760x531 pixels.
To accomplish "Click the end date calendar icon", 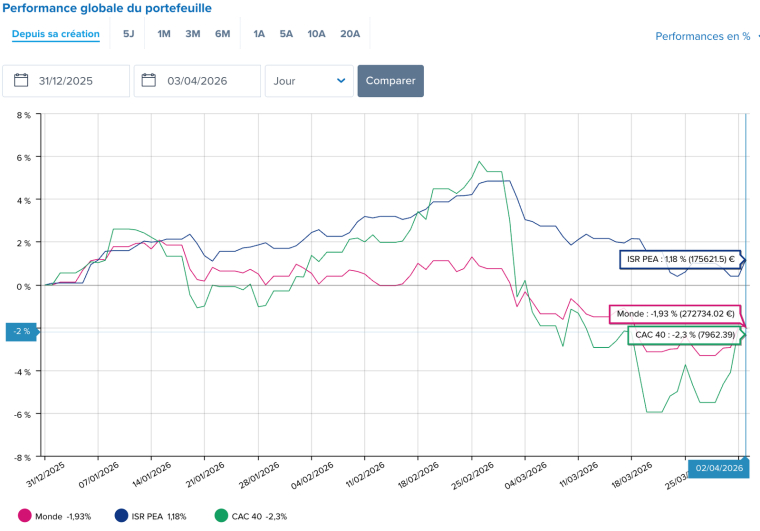I will tap(149, 81).
